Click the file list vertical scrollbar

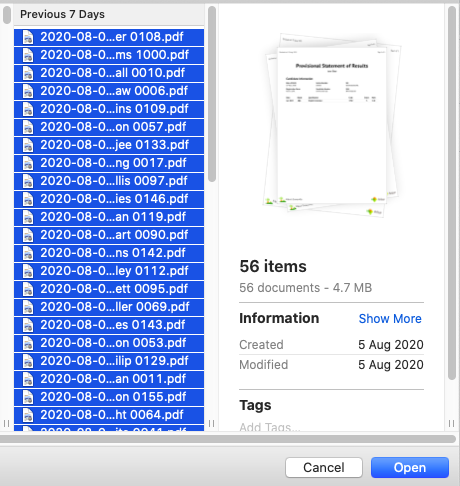tap(212, 94)
